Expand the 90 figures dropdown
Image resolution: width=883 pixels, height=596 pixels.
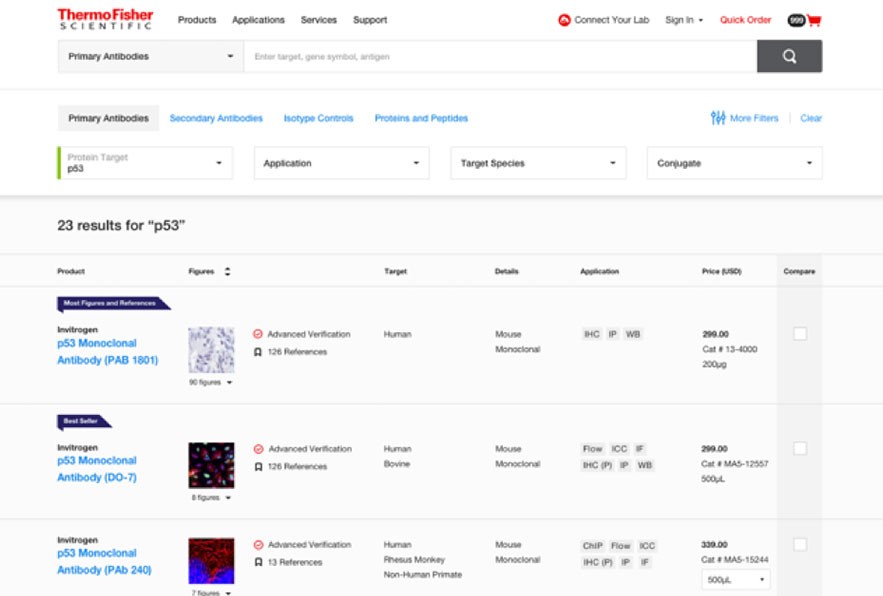click(211, 382)
